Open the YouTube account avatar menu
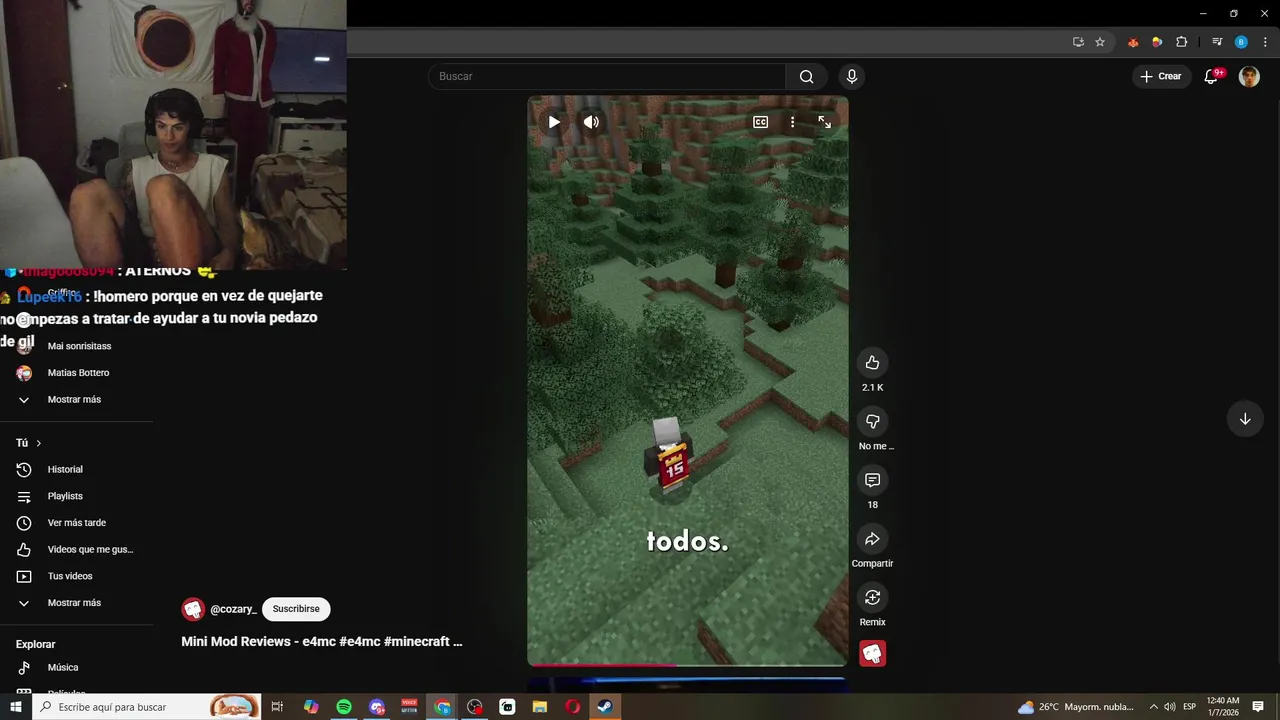The image size is (1280, 720). (x=1249, y=76)
